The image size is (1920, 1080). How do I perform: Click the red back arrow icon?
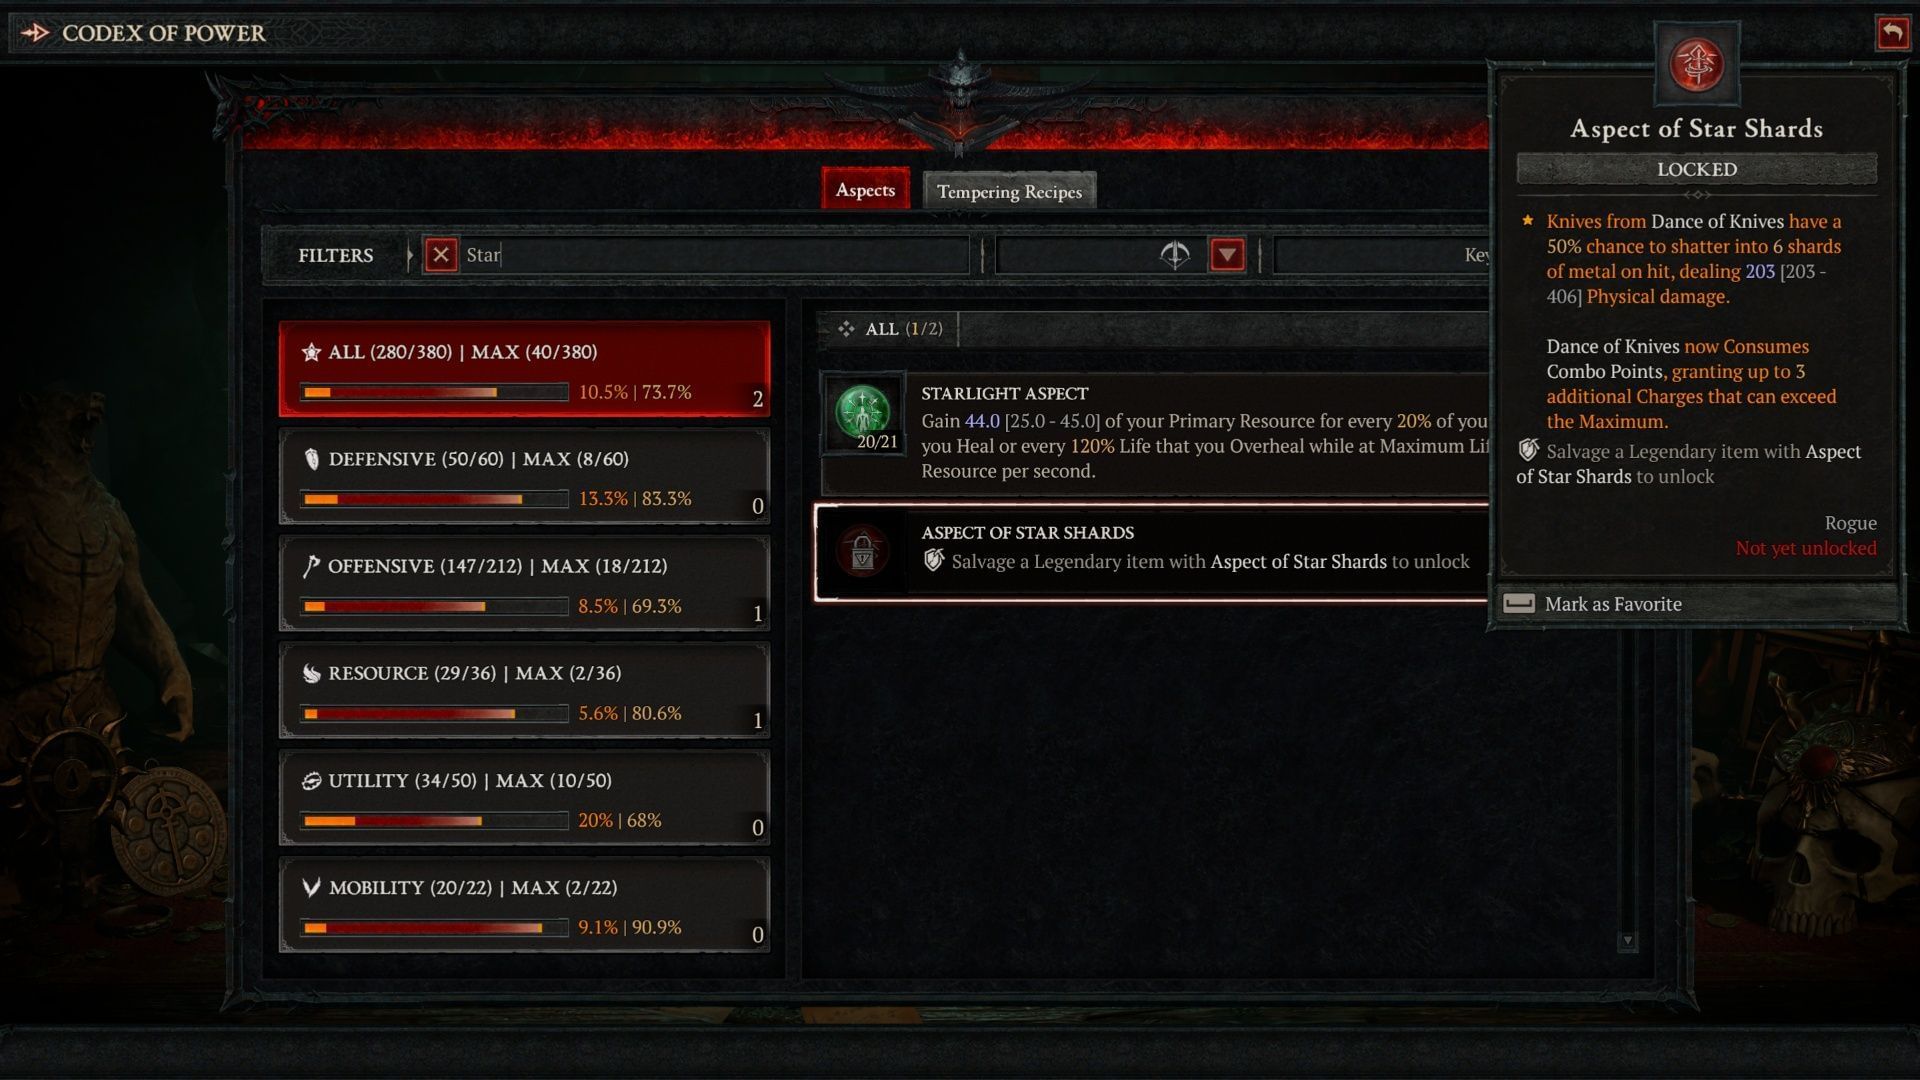1891,32
